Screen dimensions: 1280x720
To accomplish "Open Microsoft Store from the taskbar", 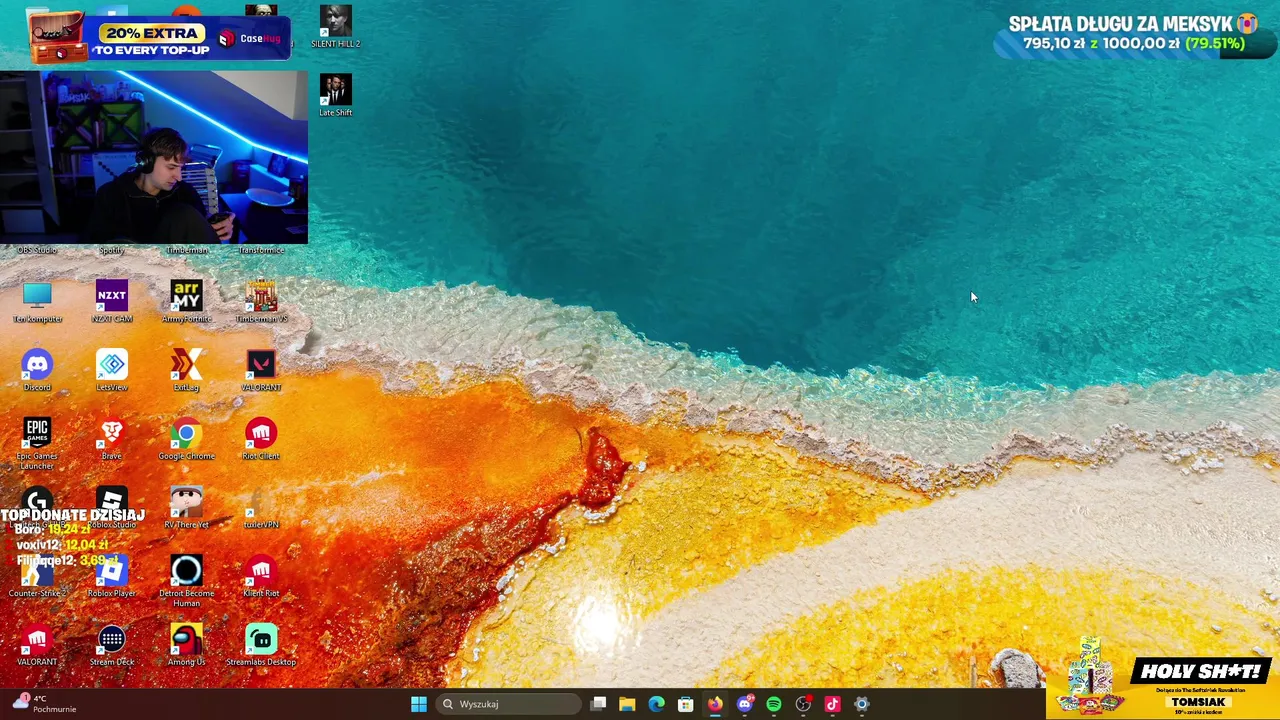I will (686, 704).
